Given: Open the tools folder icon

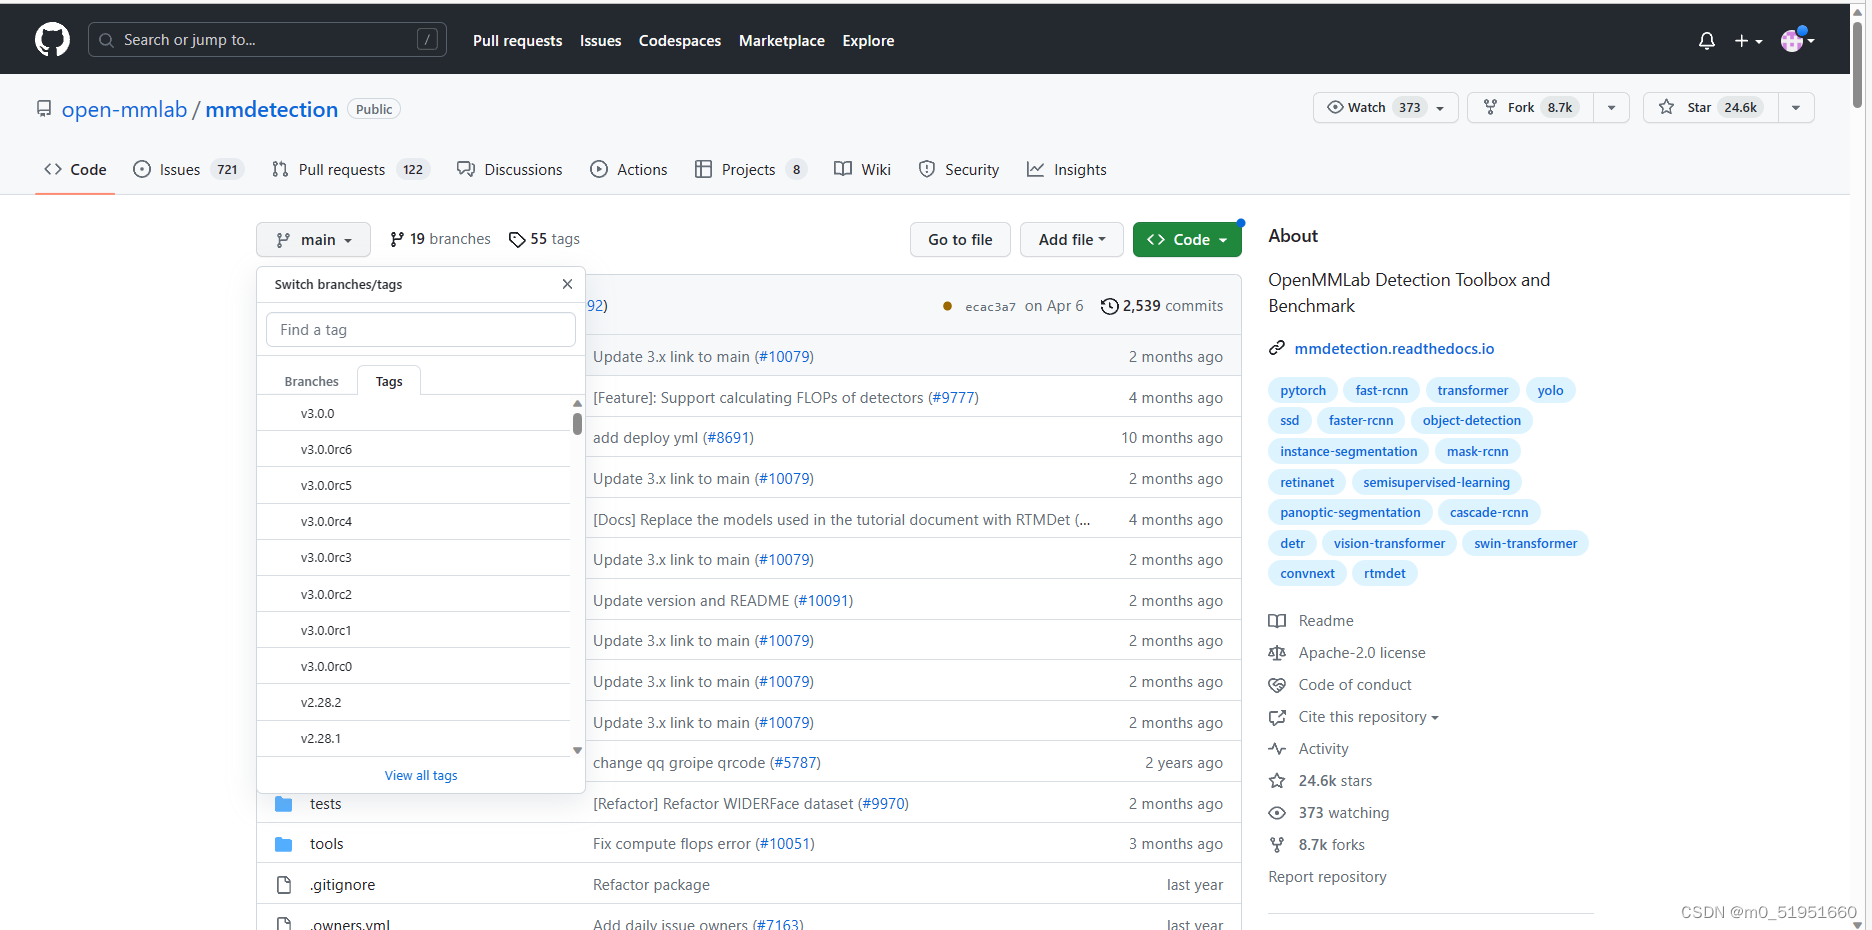Looking at the screenshot, I should click(x=284, y=844).
